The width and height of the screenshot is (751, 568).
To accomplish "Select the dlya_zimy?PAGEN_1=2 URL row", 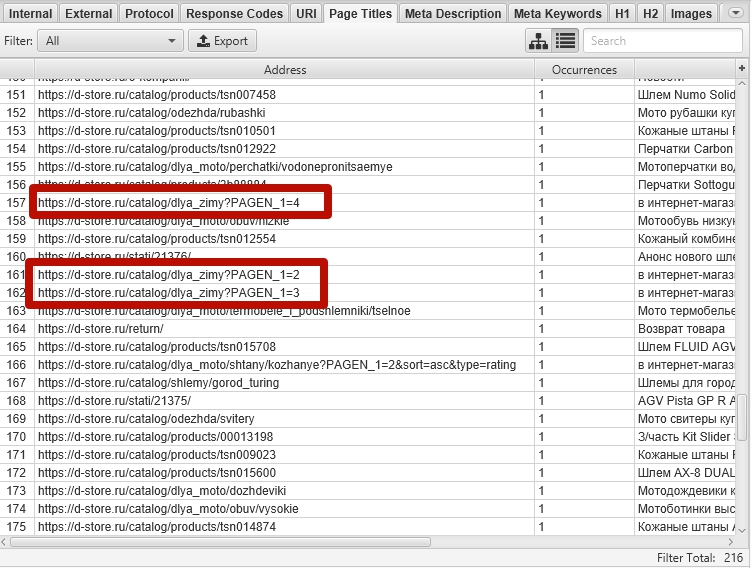I will [x=368, y=274].
